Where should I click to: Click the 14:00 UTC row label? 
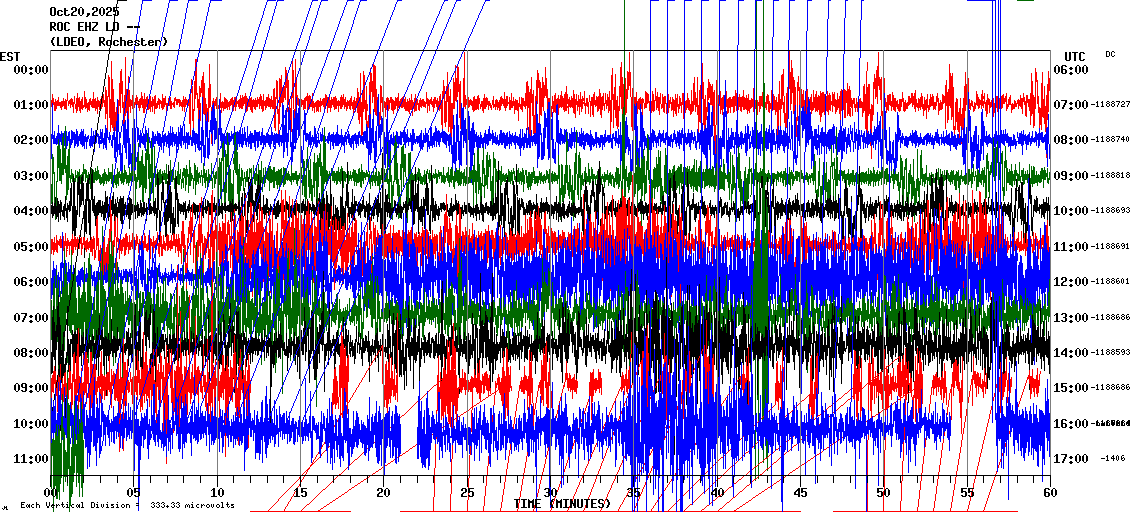click(x=1072, y=353)
